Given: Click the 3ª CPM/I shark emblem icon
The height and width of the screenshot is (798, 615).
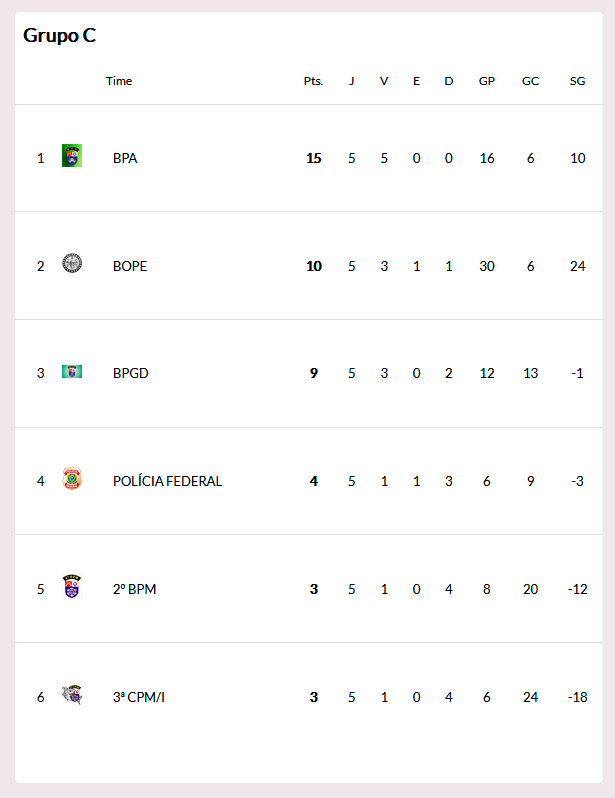Looking at the screenshot, I should (x=72, y=694).
